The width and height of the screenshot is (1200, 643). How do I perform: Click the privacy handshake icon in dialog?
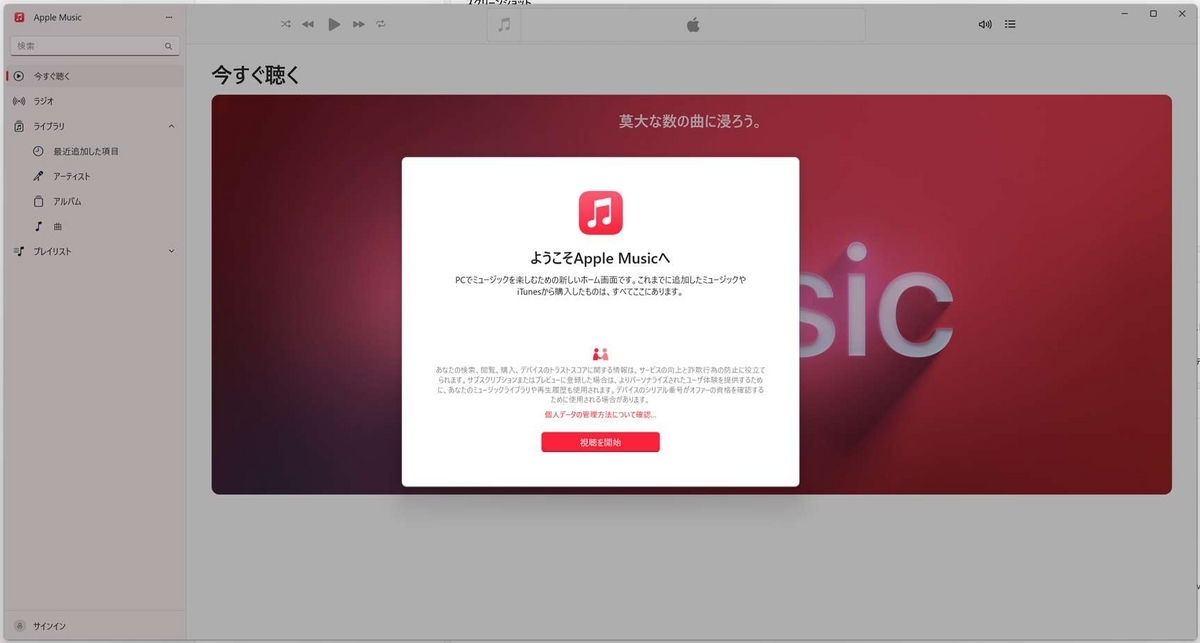point(600,354)
